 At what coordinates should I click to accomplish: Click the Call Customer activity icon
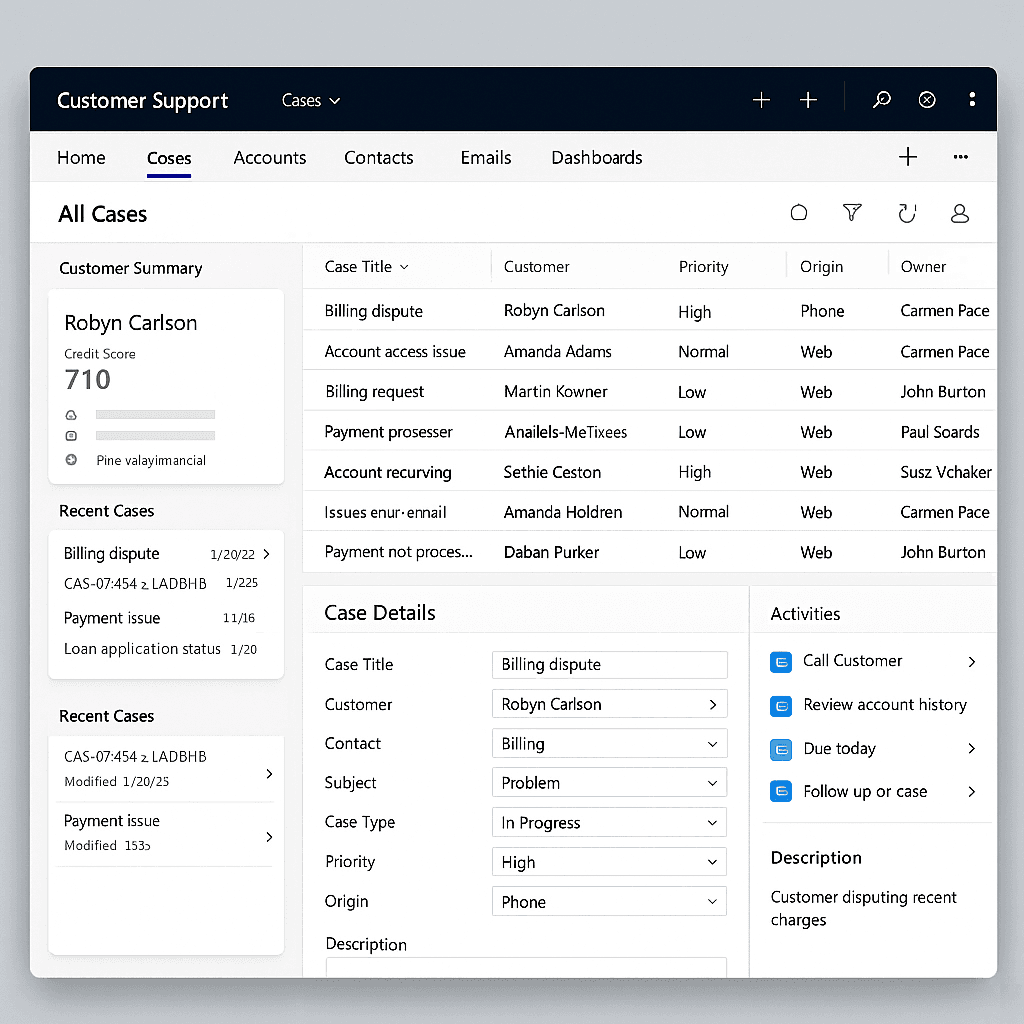coord(781,662)
